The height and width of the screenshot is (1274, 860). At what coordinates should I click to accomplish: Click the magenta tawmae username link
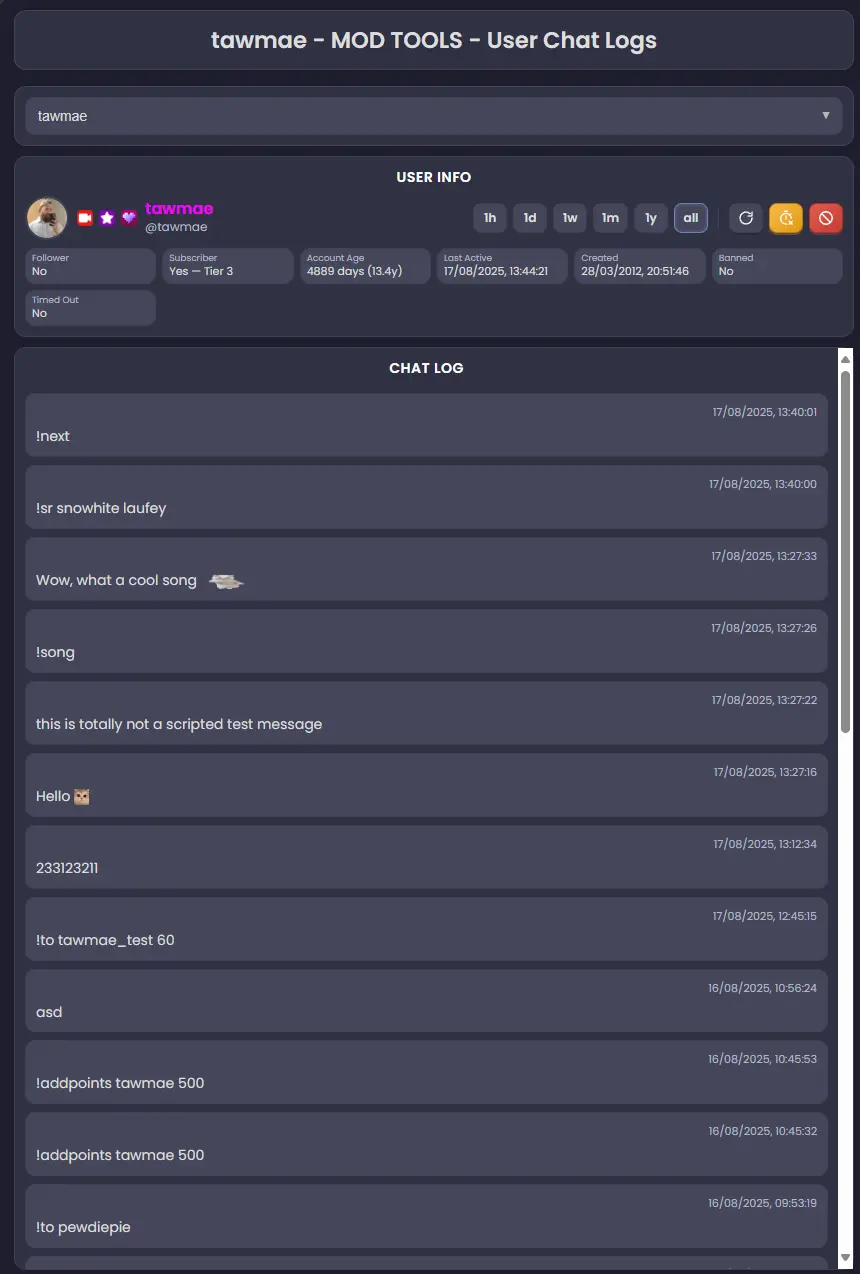pyautogui.click(x=179, y=209)
